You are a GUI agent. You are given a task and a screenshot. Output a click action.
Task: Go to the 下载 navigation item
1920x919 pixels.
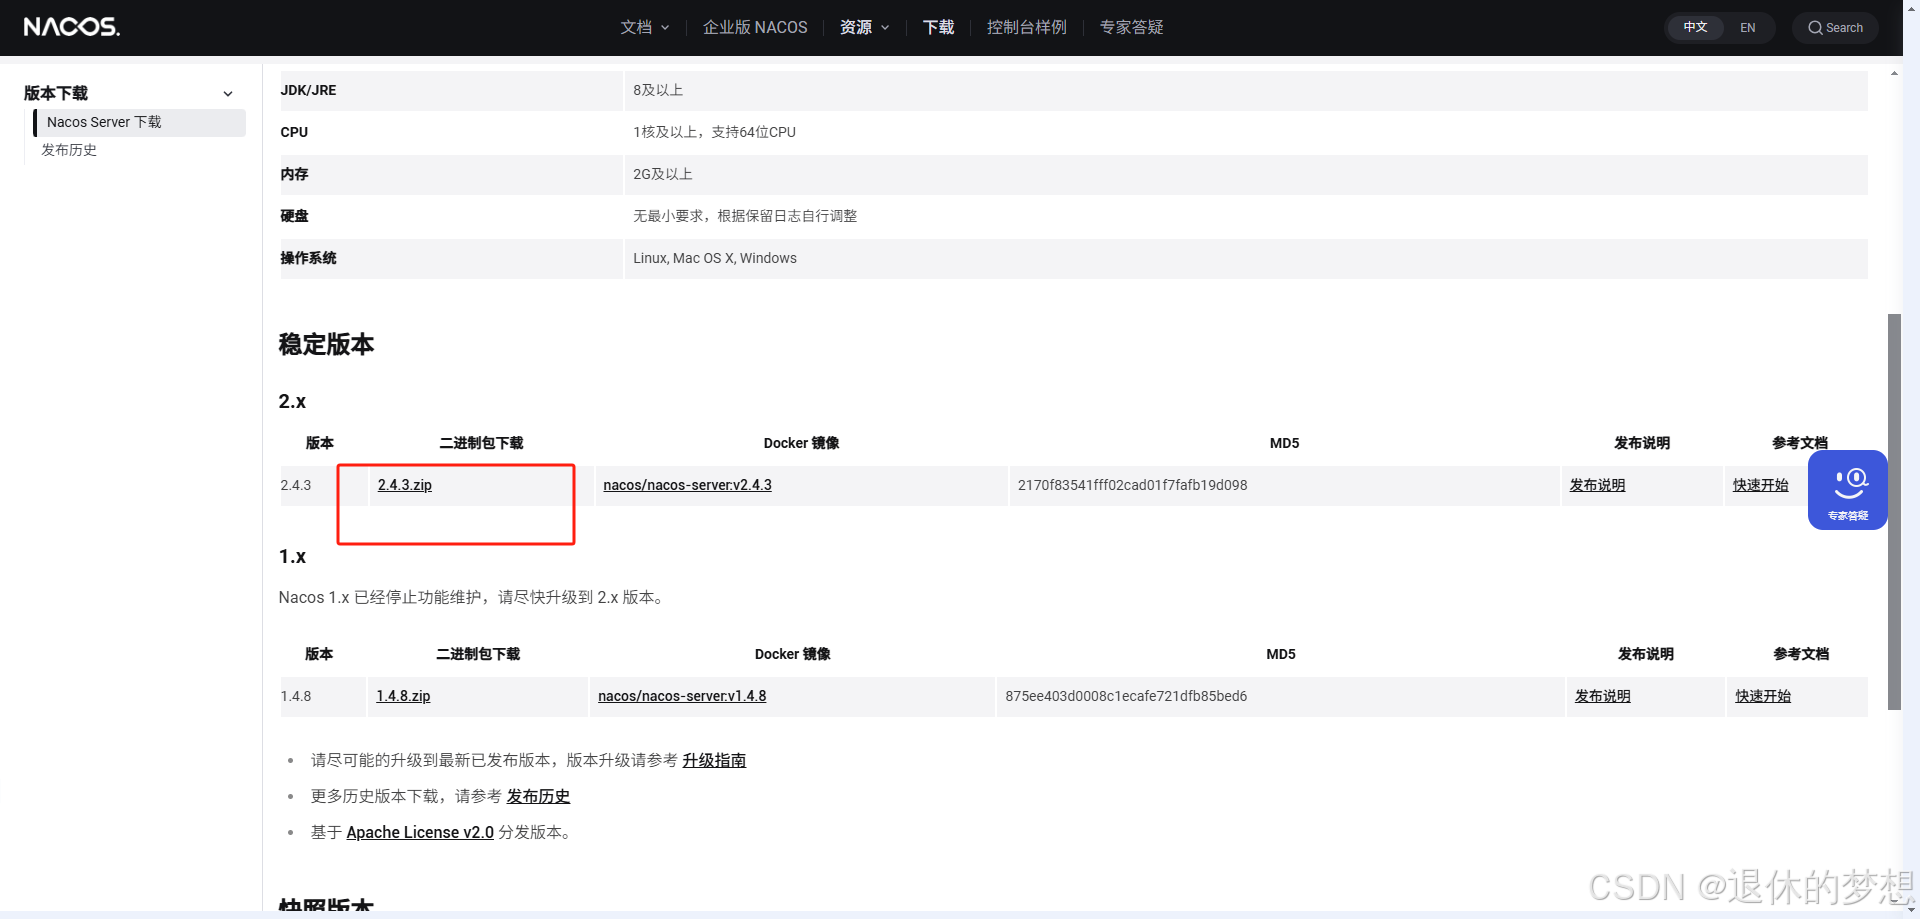[x=938, y=27]
